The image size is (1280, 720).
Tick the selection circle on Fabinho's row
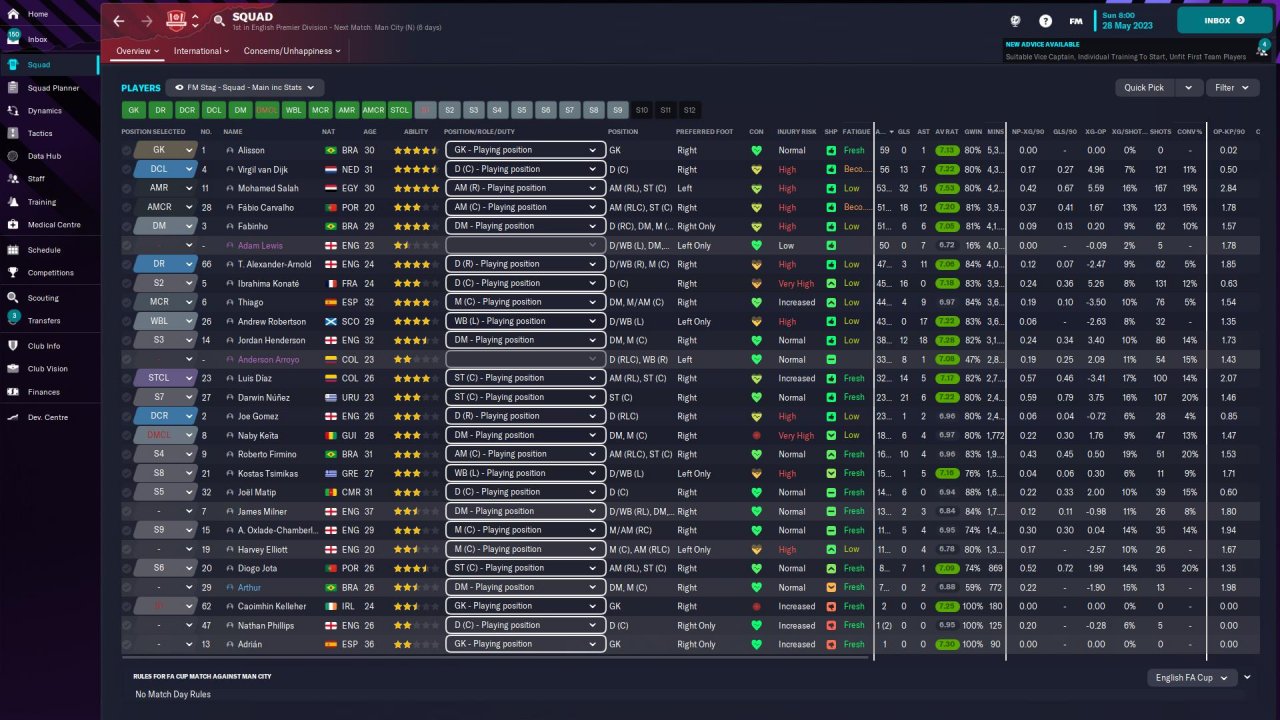point(127,226)
